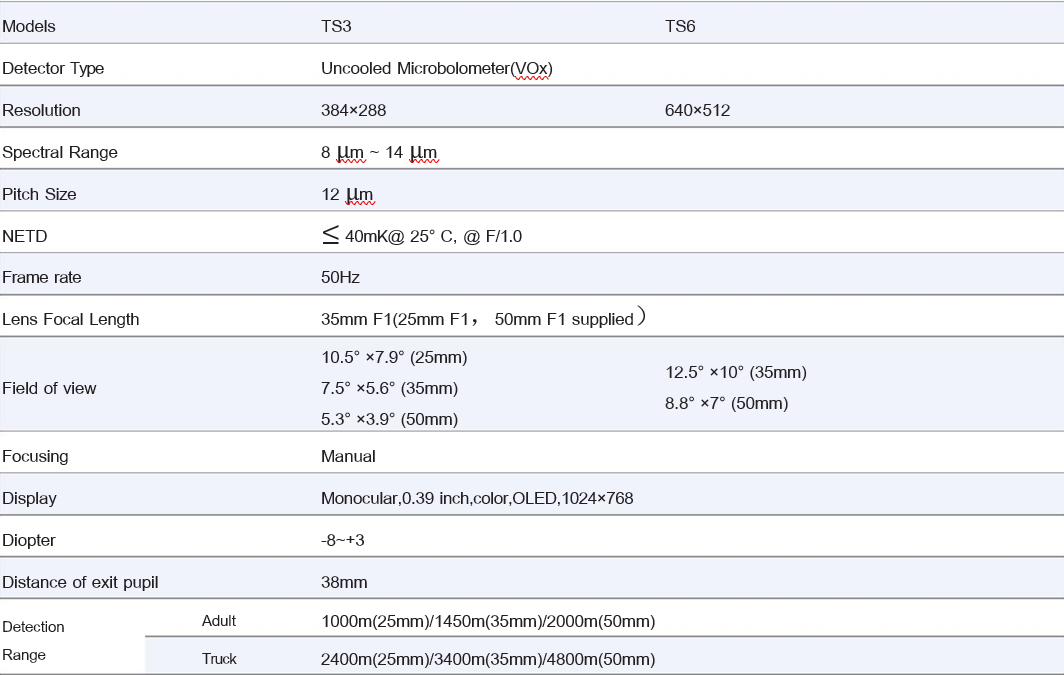Viewport: 1064px width, 675px height.
Task: Click the 12 μm pitch size value
Action: [x=347, y=194]
